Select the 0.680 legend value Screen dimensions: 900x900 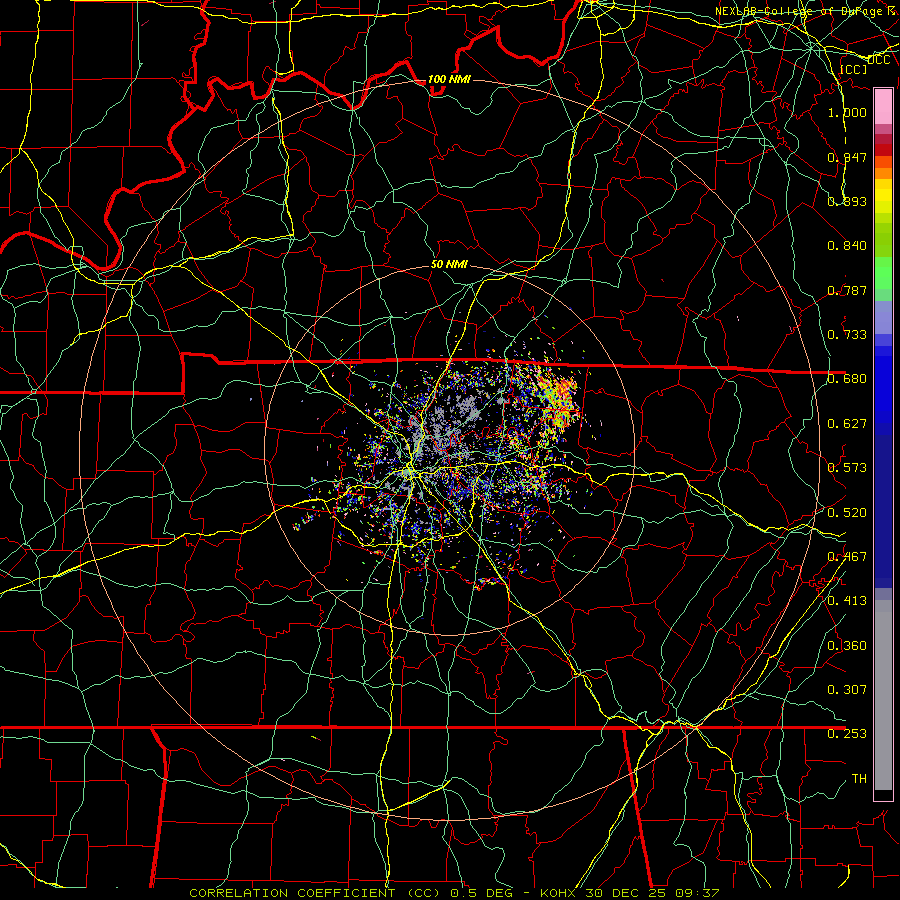847,379
